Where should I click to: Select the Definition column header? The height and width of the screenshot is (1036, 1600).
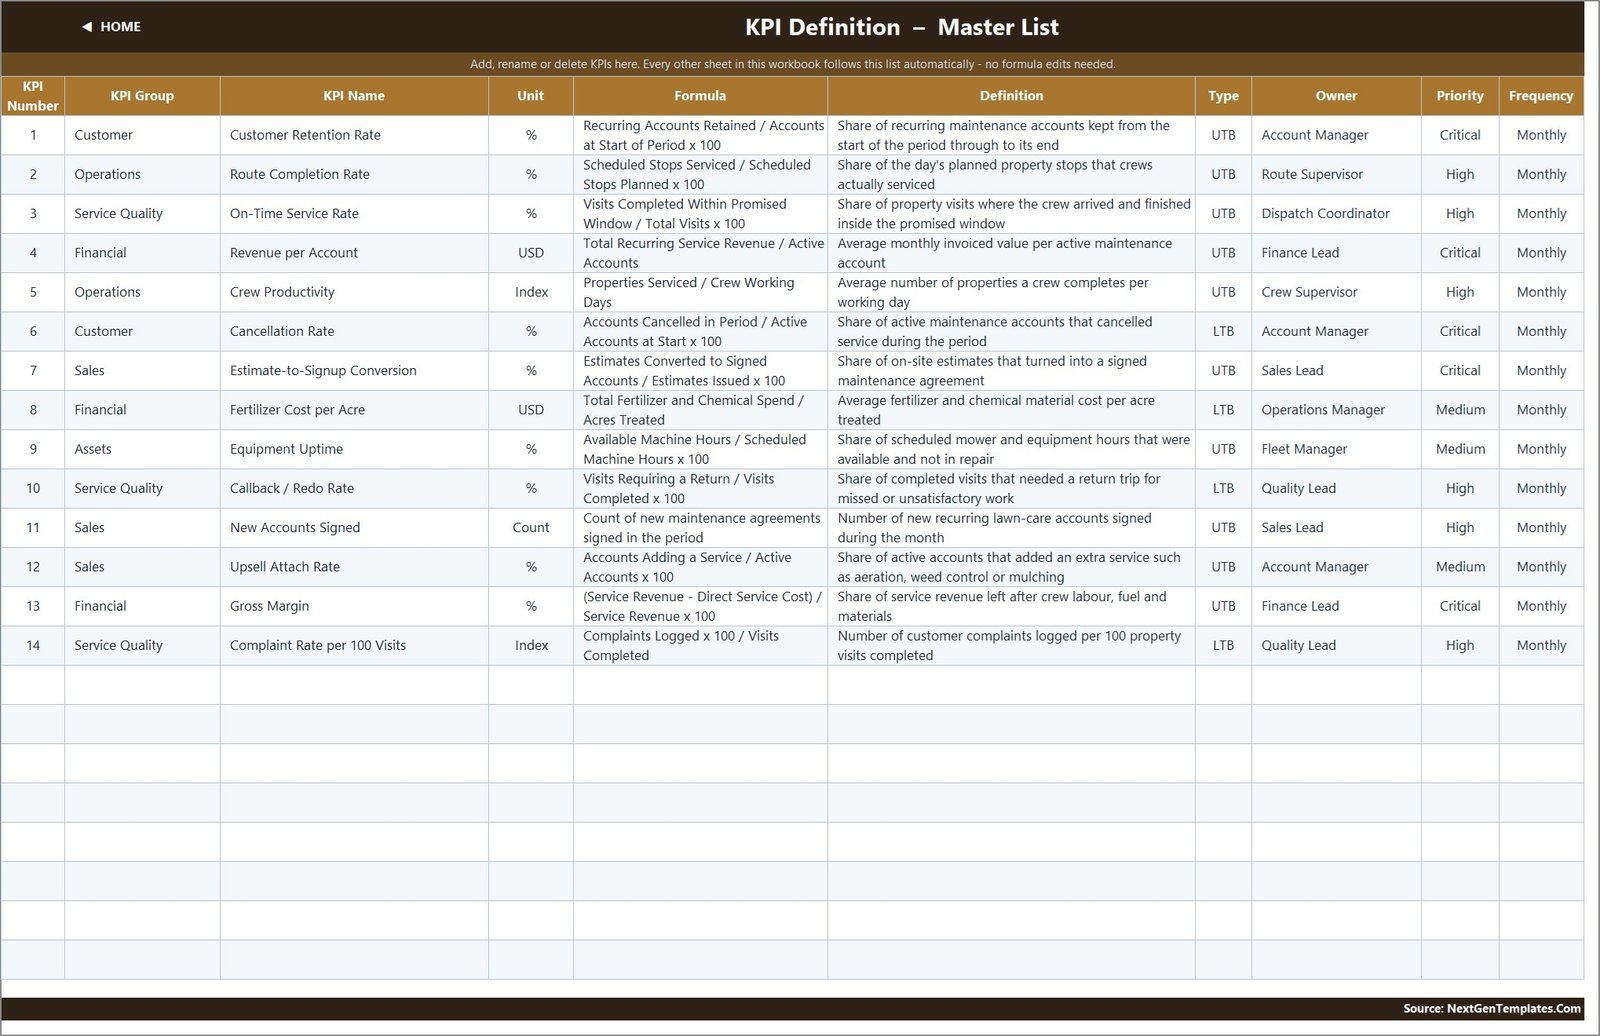(x=1011, y=96)
